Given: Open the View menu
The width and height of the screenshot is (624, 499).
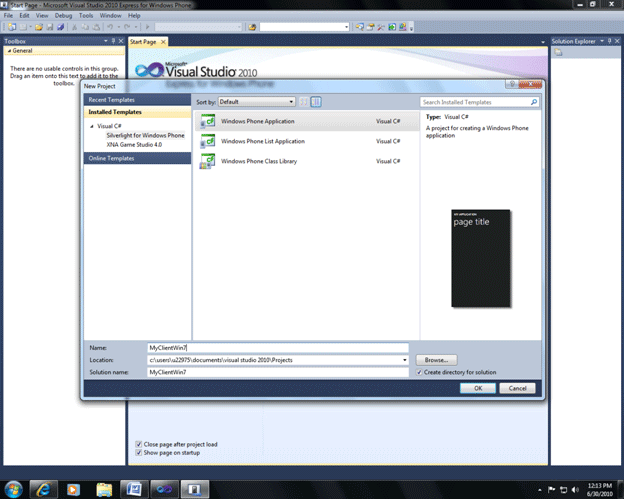Looking at the screenshot, I should tap(42, 16).
